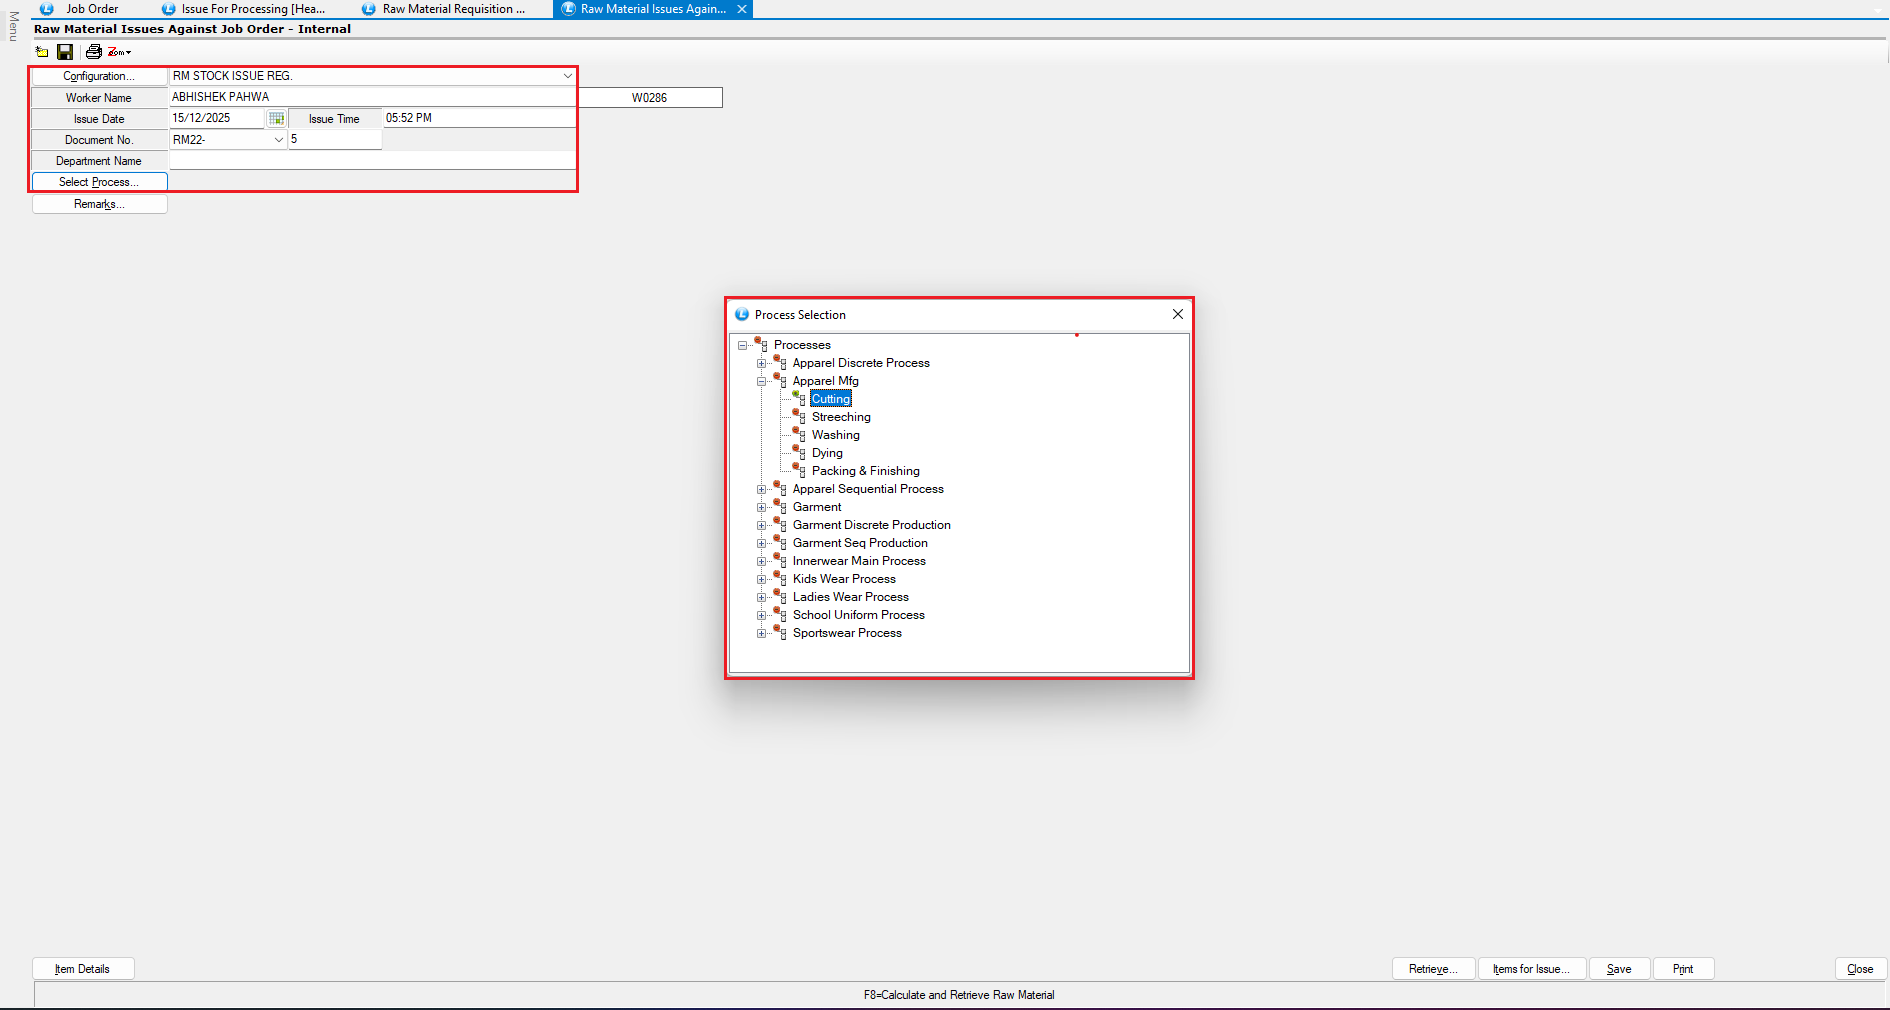The width and height of the screenshot is (1890, 1010).
Task: Open the Issue Date calendar picker
Action: 277,118
